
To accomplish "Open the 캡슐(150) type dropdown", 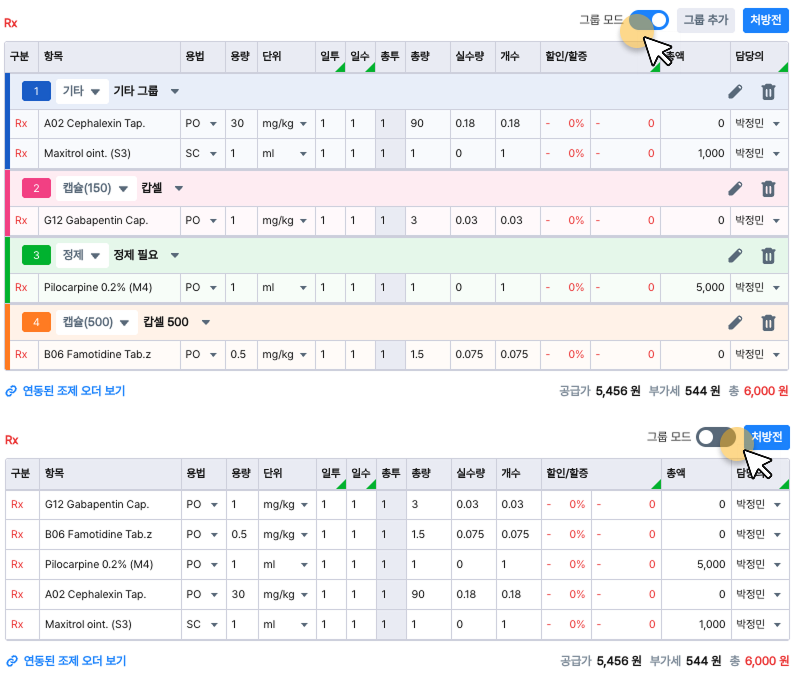I will coord(96,188).
